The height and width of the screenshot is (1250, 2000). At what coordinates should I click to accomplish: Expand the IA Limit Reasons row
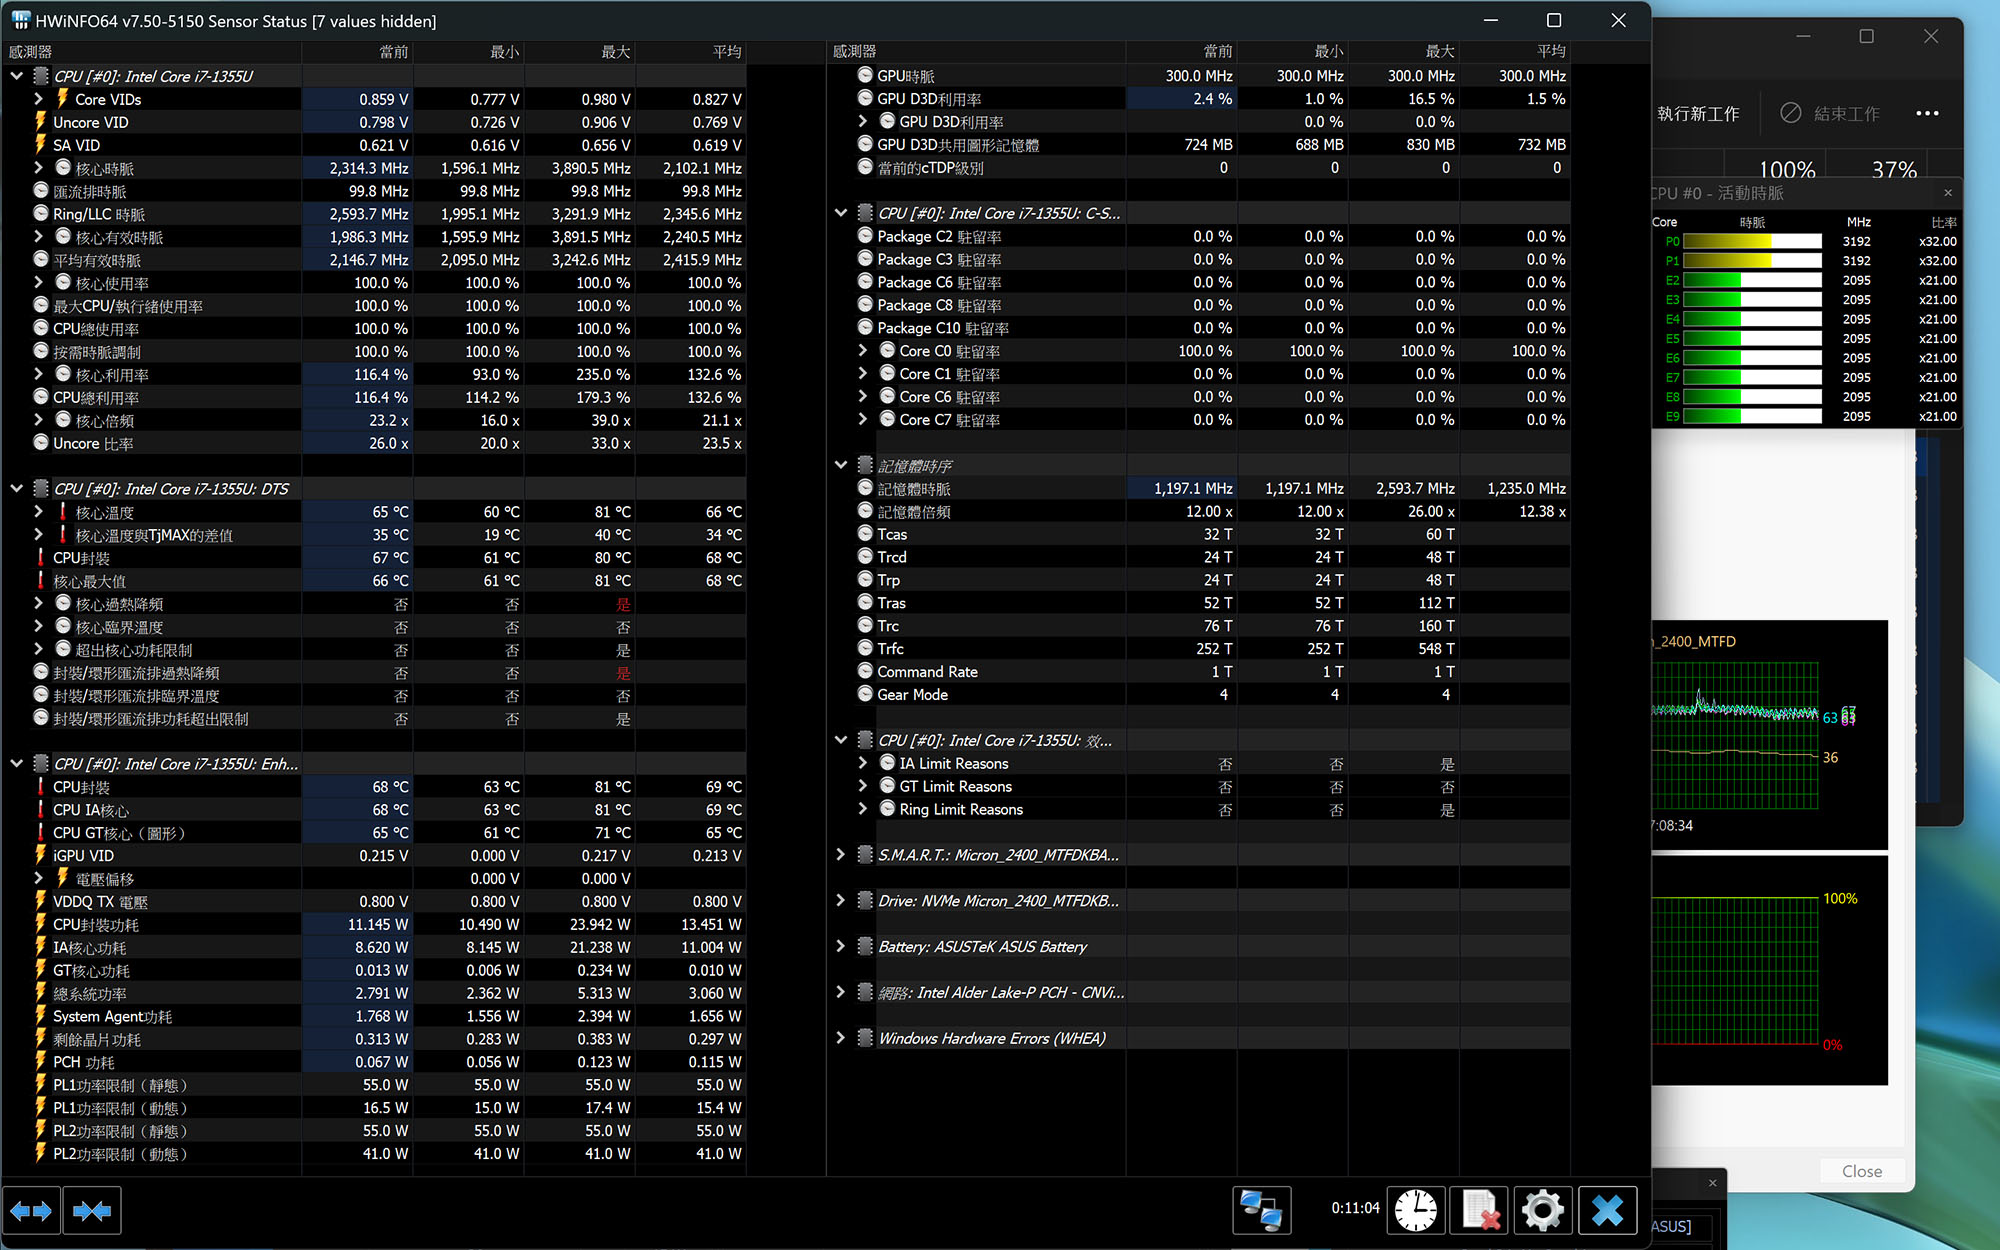click(863, 763)
